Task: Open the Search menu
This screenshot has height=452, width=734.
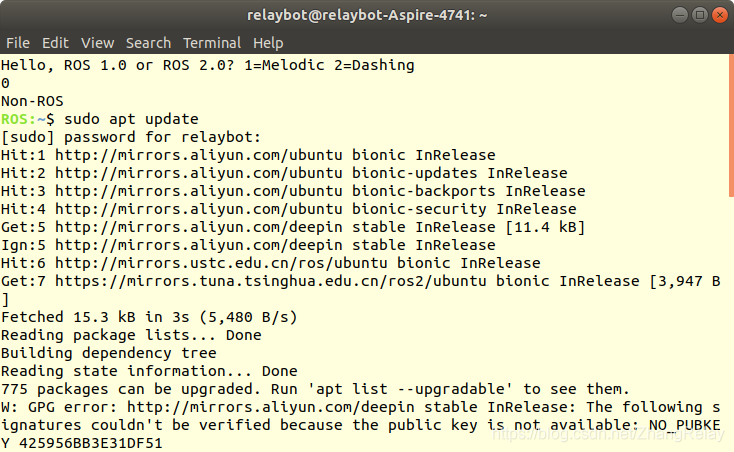Action: 148,43
